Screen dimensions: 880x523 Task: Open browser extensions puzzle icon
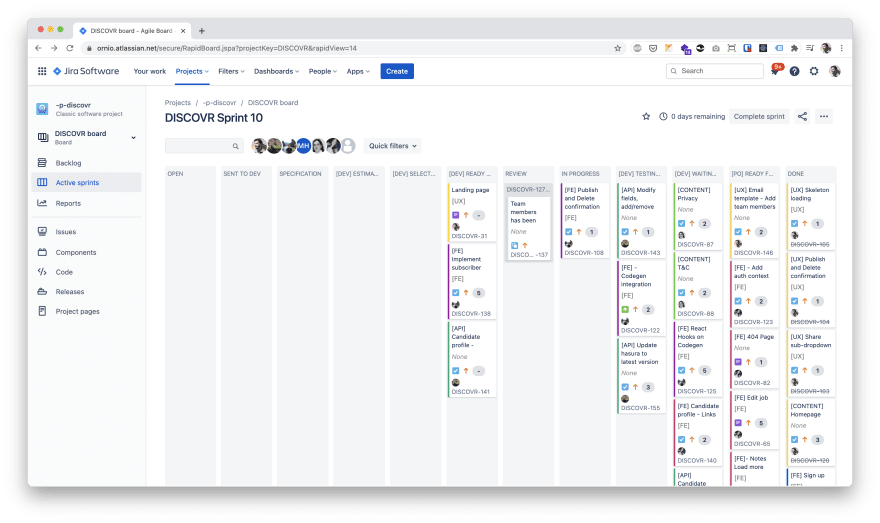click(x=794, y=48)
